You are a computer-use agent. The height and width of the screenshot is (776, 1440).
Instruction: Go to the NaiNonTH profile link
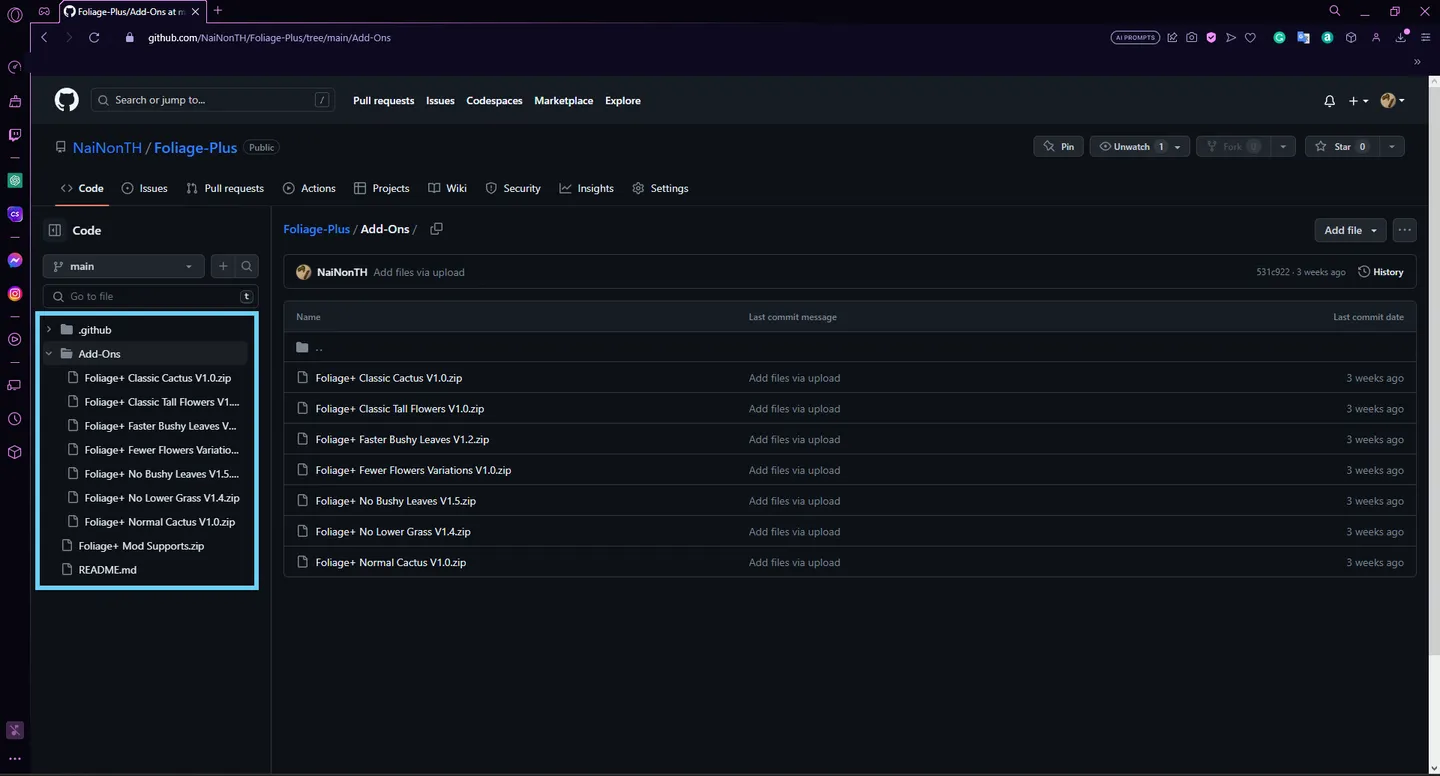107,148
